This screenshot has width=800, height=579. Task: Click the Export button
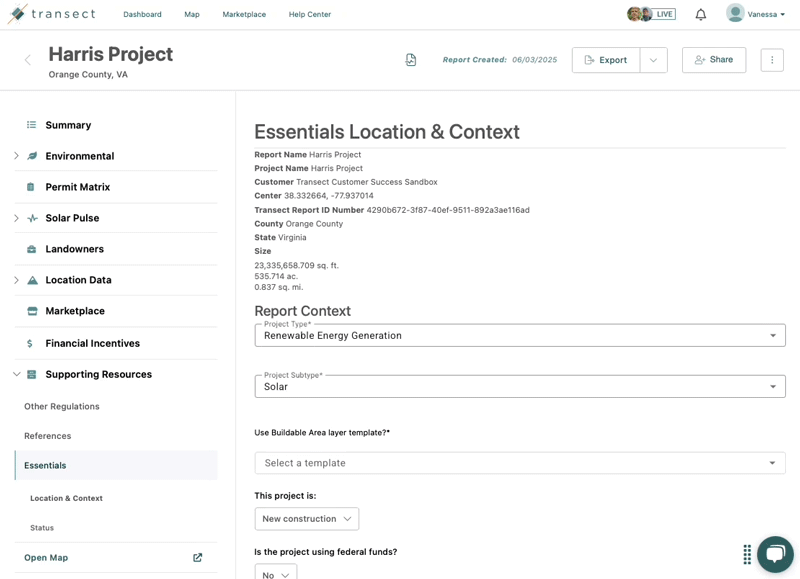tap(606, 60)
